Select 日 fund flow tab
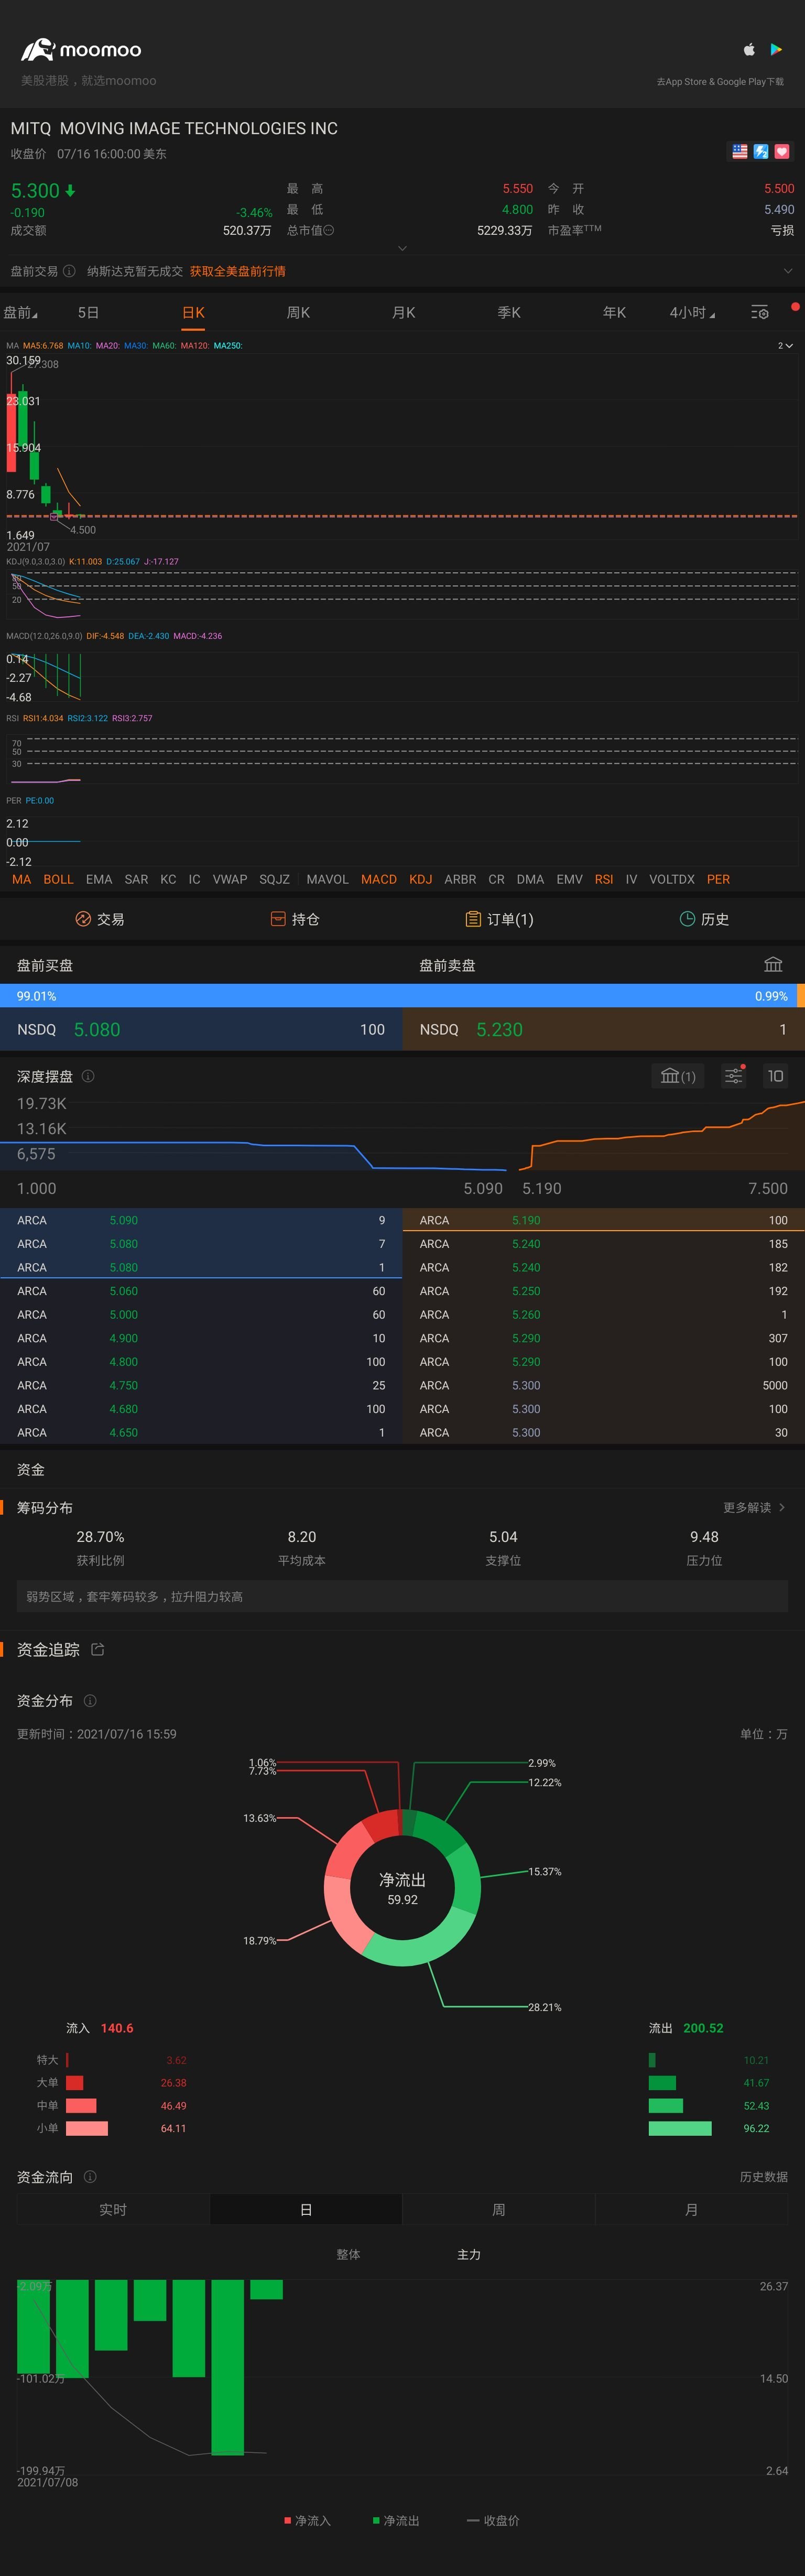Image resolution: width=805 pixels, height=2576 pixels. pyautogui.click(x=306, y=2209)
